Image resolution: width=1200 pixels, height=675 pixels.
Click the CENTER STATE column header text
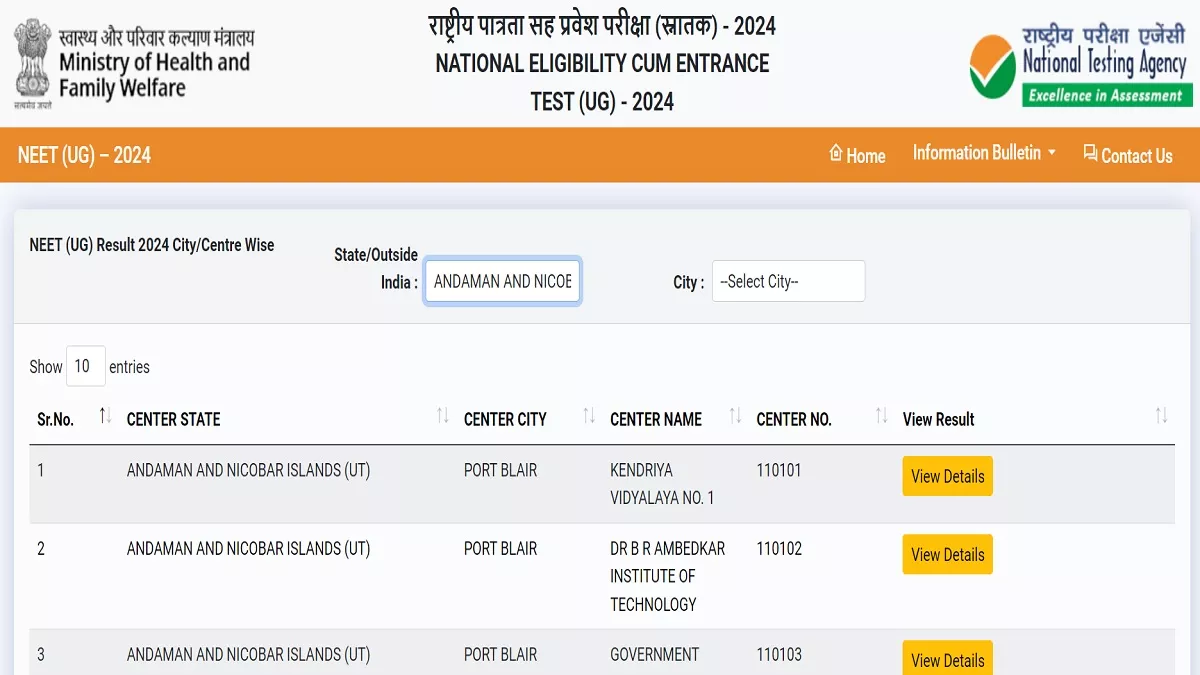tap(173, 419)
